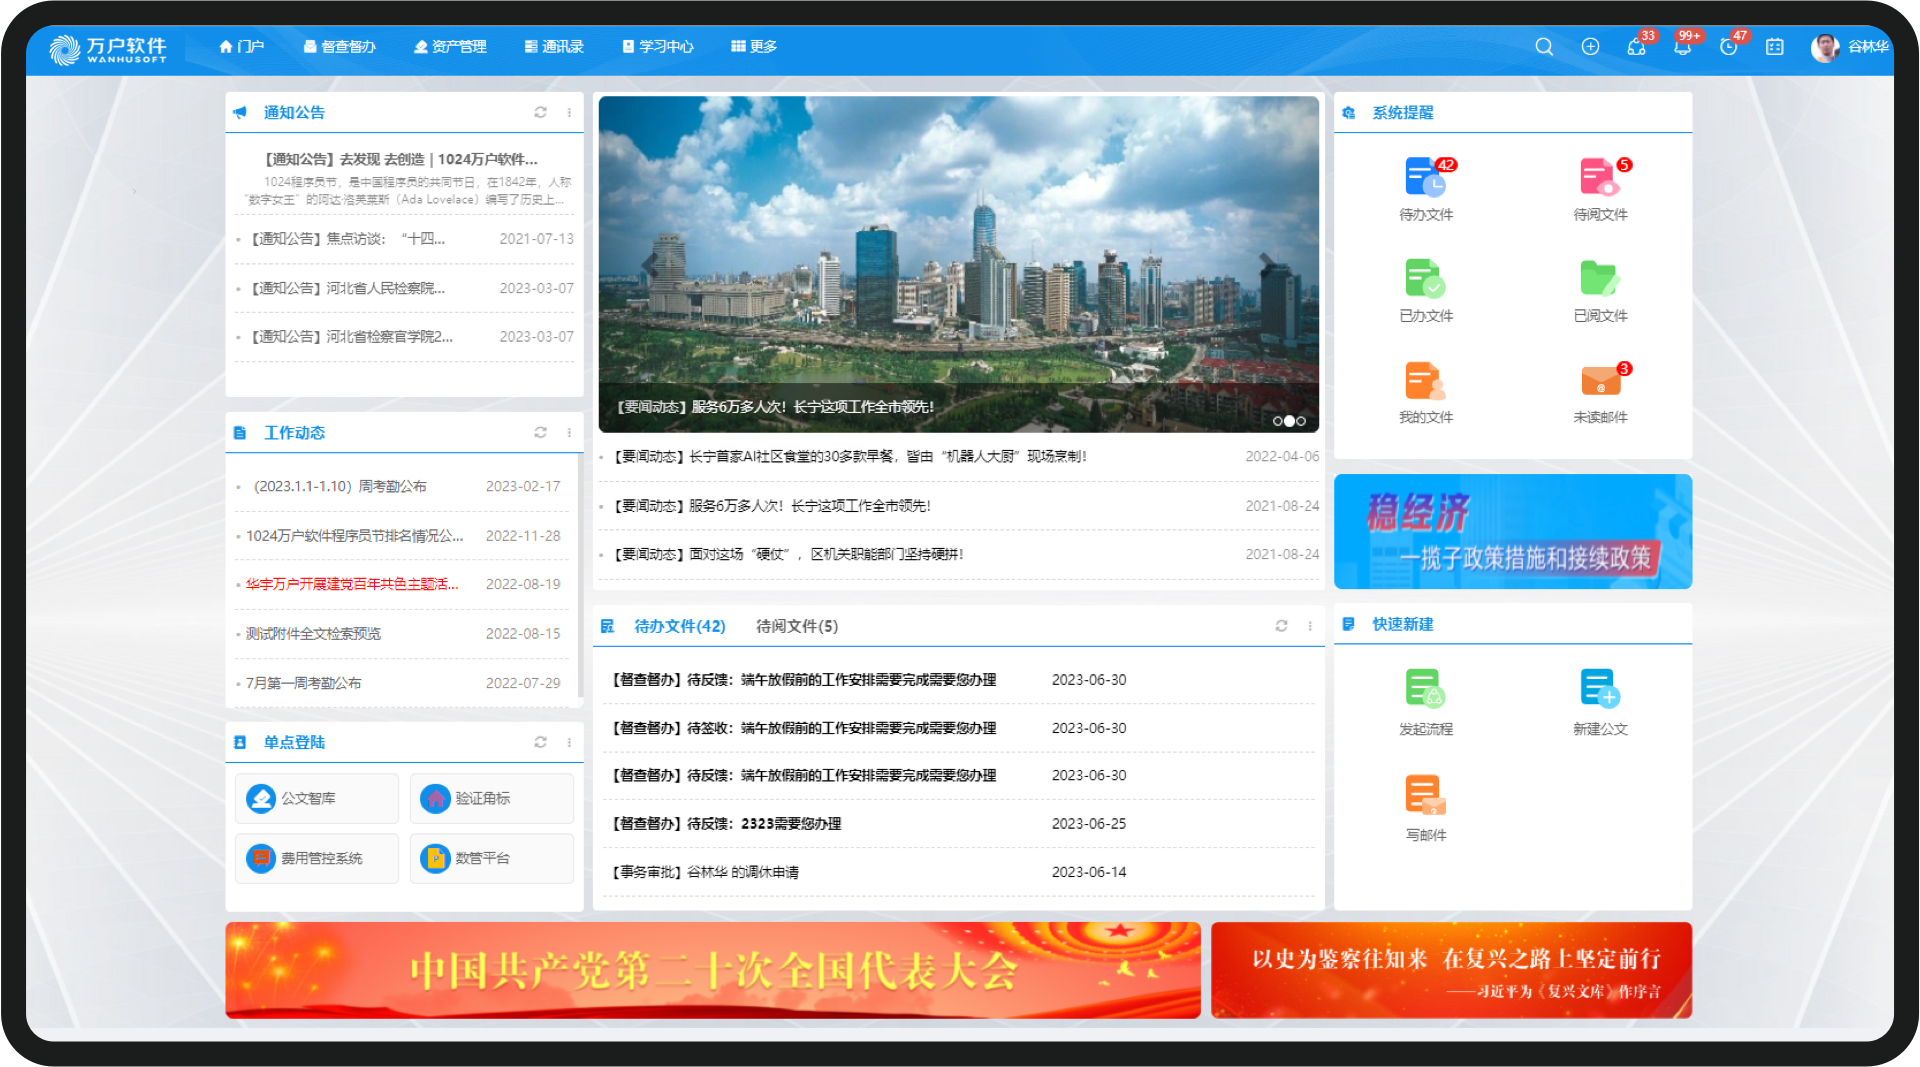The width and height of the screenshot is (1920, 1067).
Task: Expand the 单点登陆 panel options menu
Action: (569, 742)
